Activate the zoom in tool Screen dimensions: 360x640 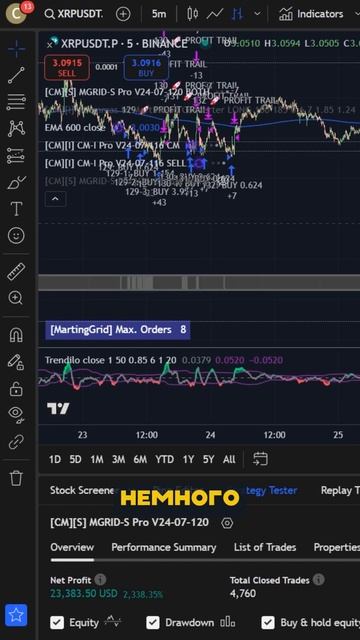pos(16,298)
